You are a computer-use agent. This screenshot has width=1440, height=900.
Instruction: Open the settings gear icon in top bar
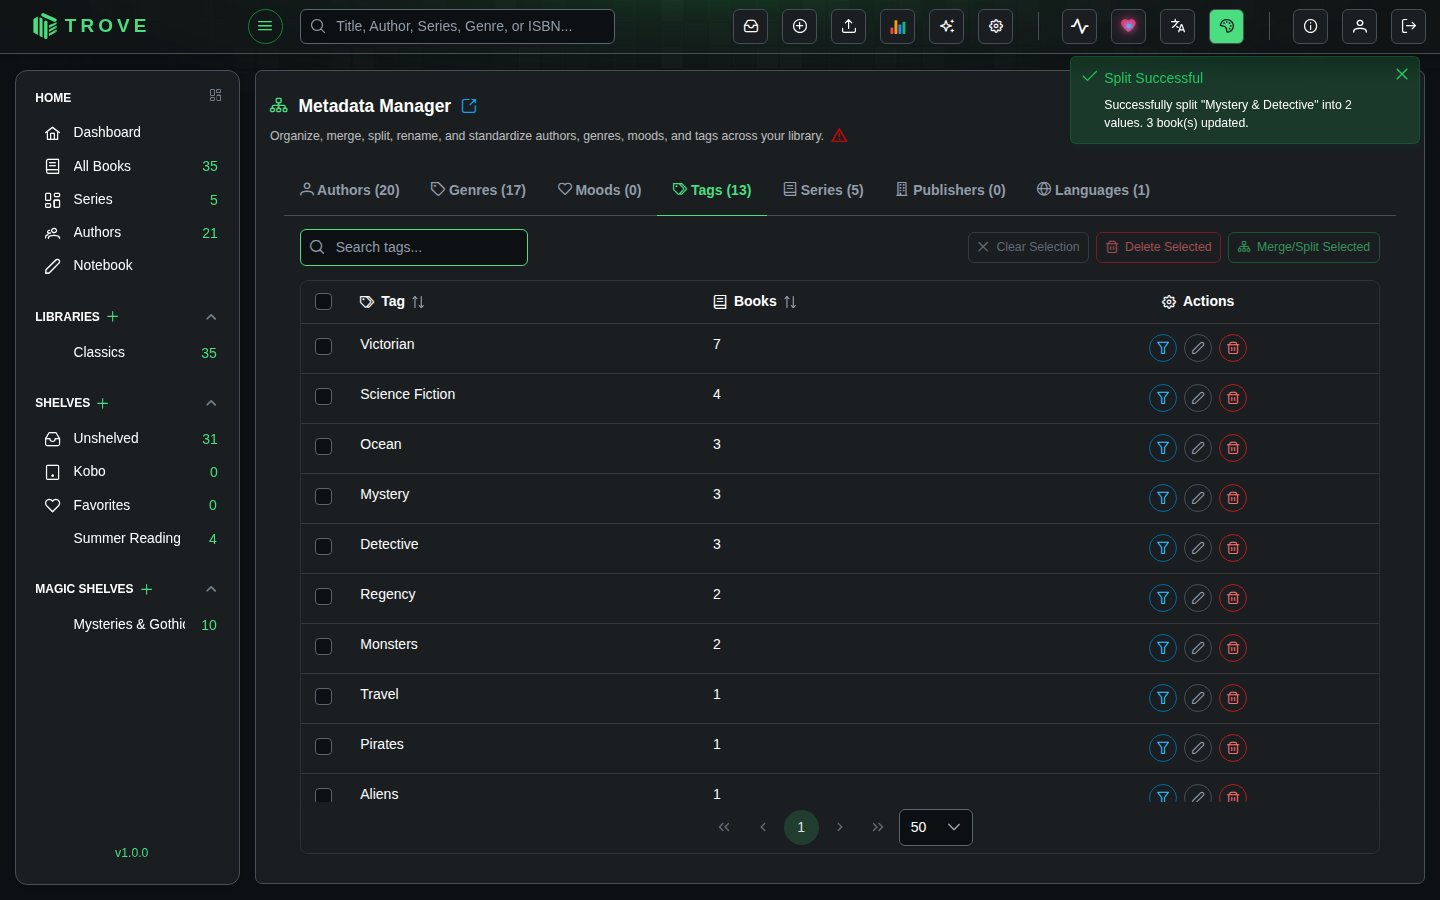point(996,26)
